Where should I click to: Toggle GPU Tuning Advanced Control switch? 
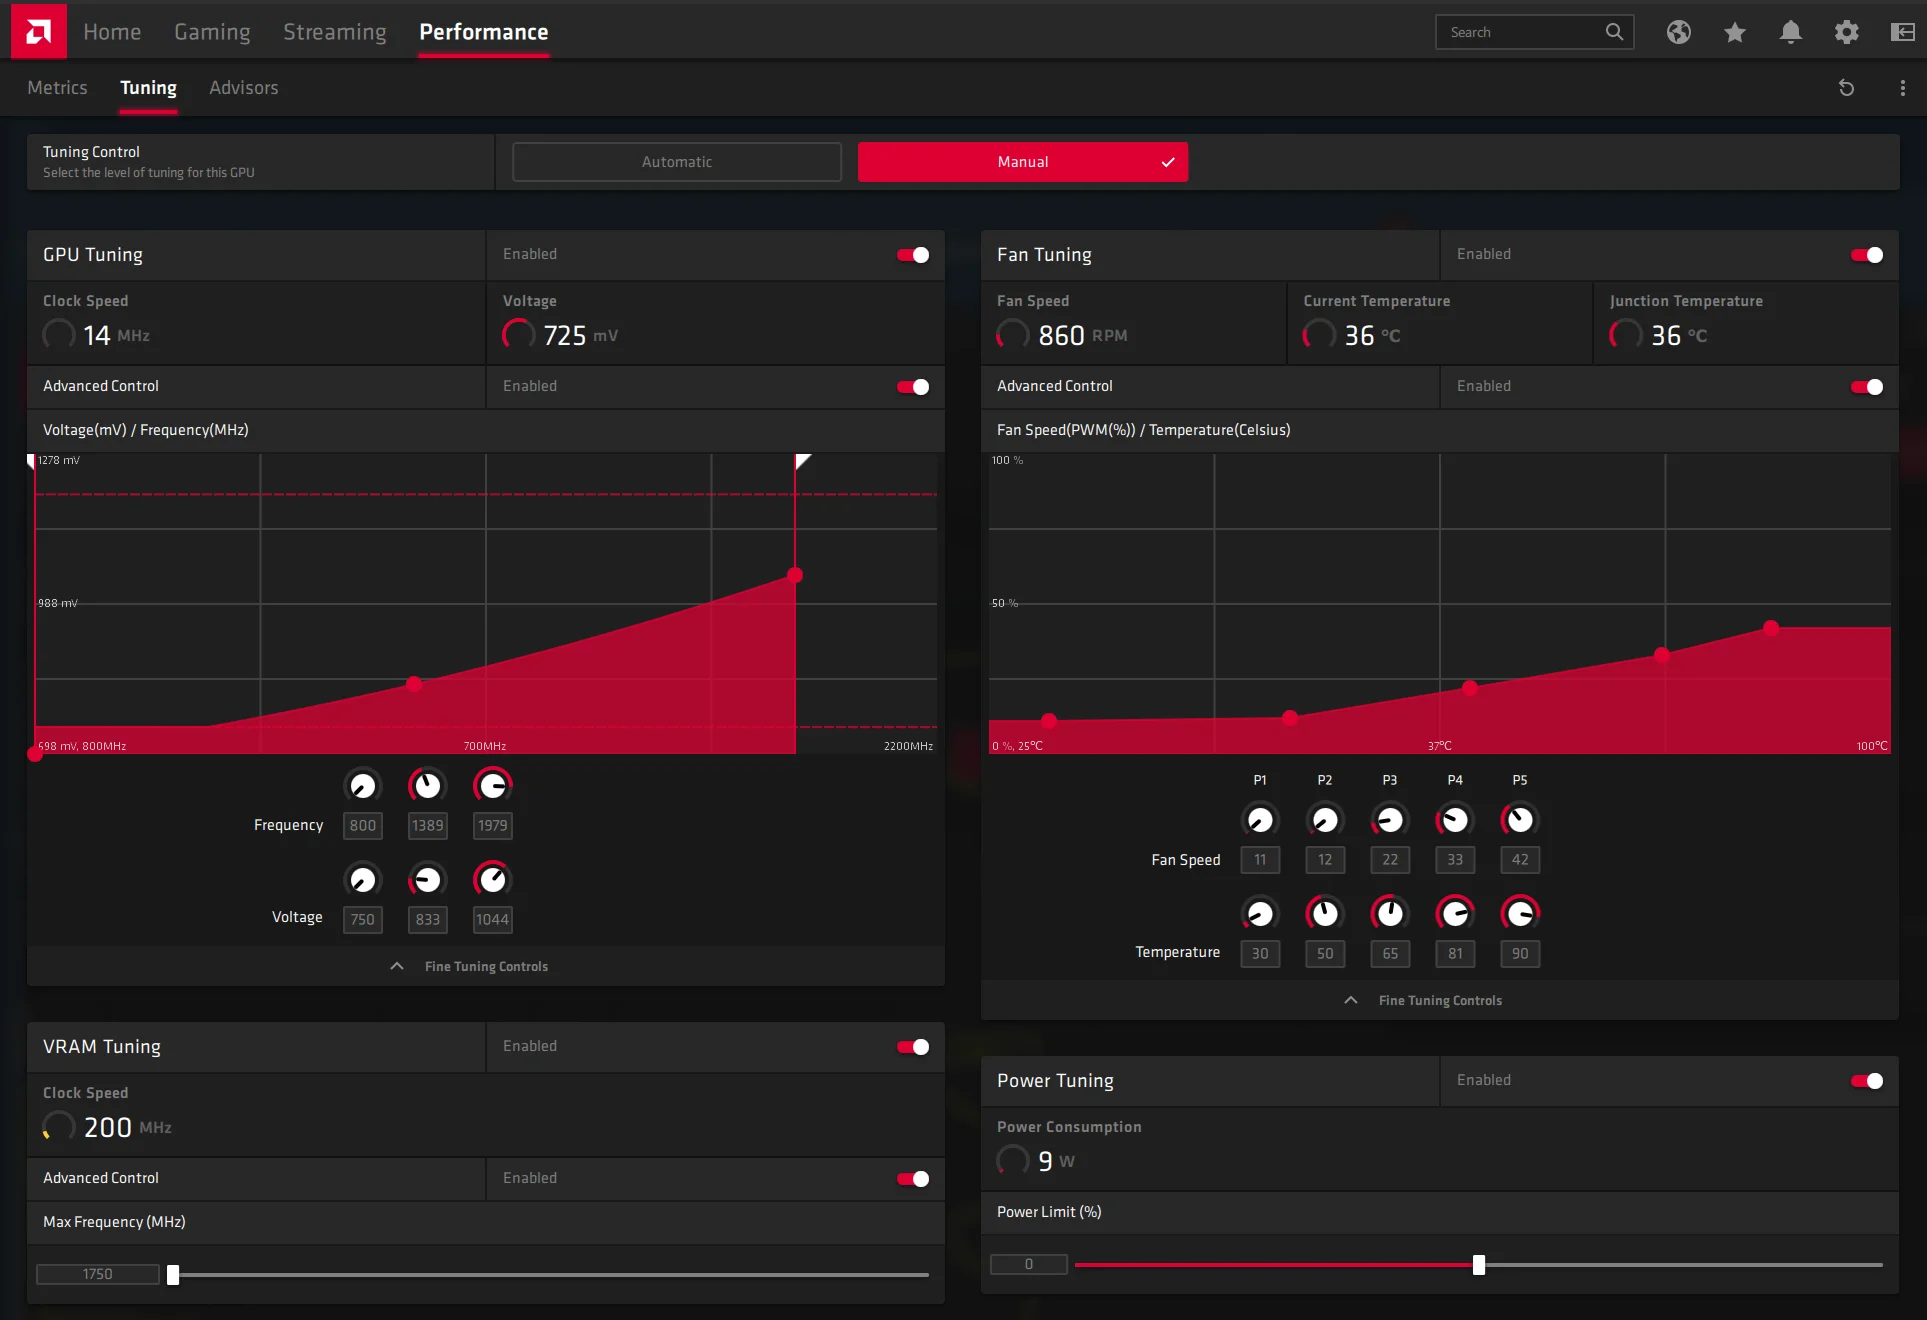pos(913,387)
